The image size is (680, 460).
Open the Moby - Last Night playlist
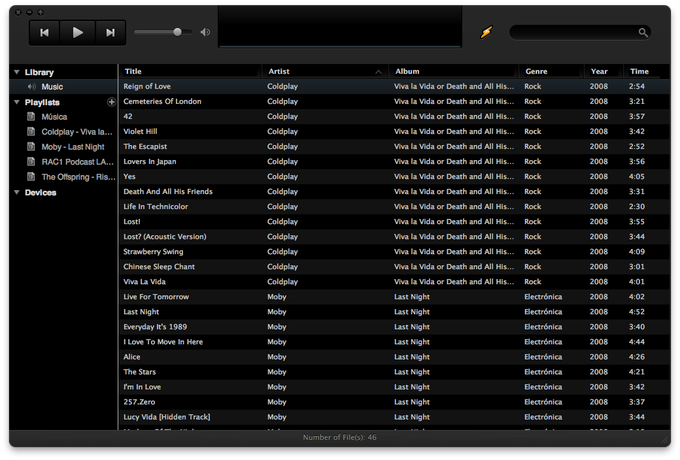tap(73, 147)
